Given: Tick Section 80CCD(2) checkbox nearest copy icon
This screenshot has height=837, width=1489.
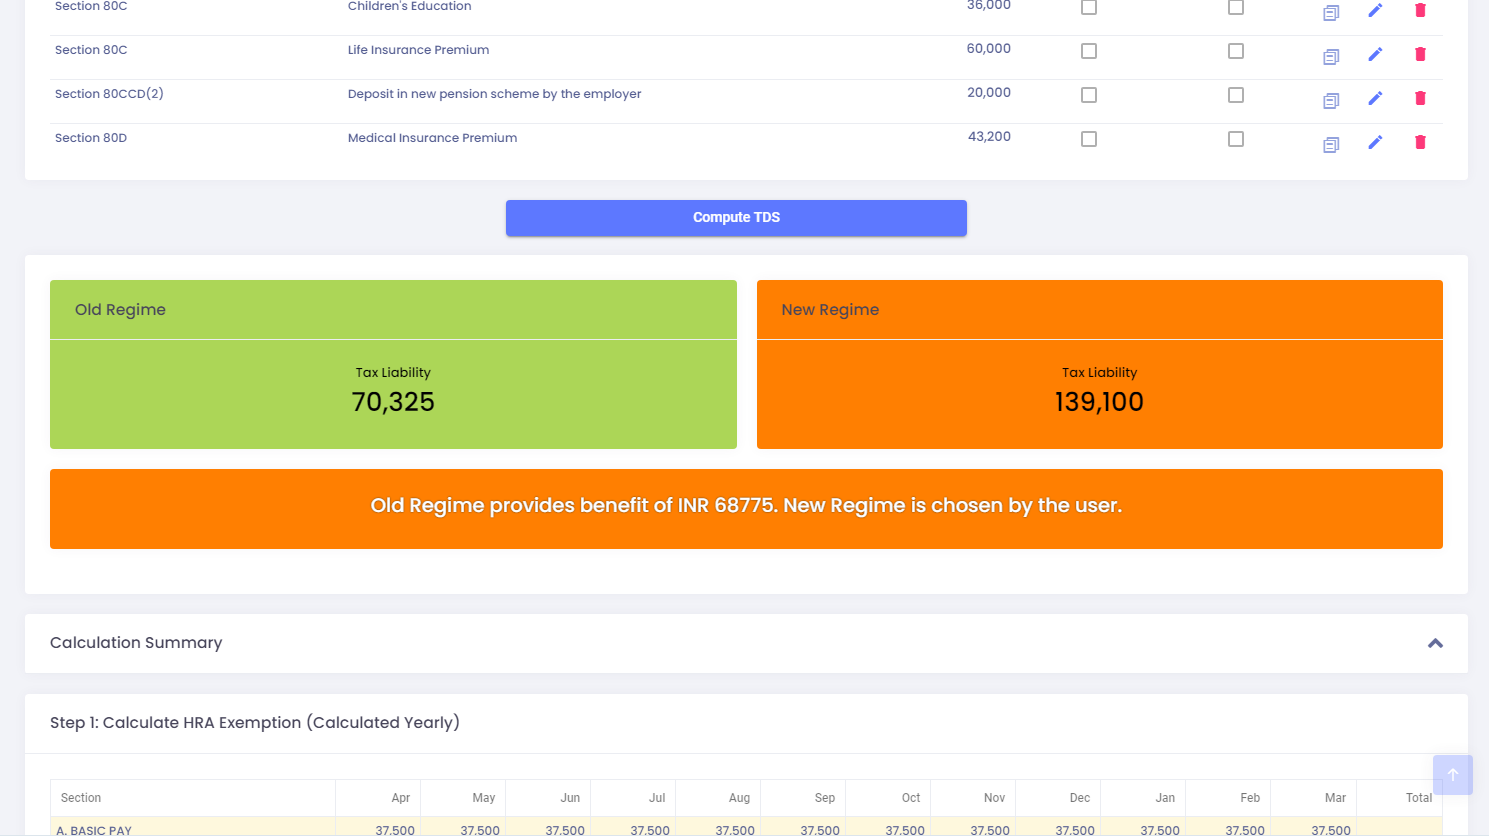Looking at the screenshot, I should point(1236,95).
